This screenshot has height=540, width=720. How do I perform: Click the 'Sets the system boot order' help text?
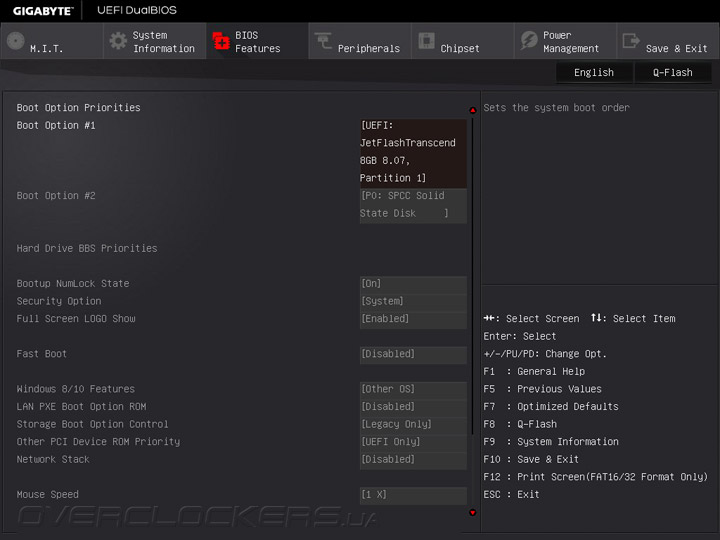coord(557,107)
